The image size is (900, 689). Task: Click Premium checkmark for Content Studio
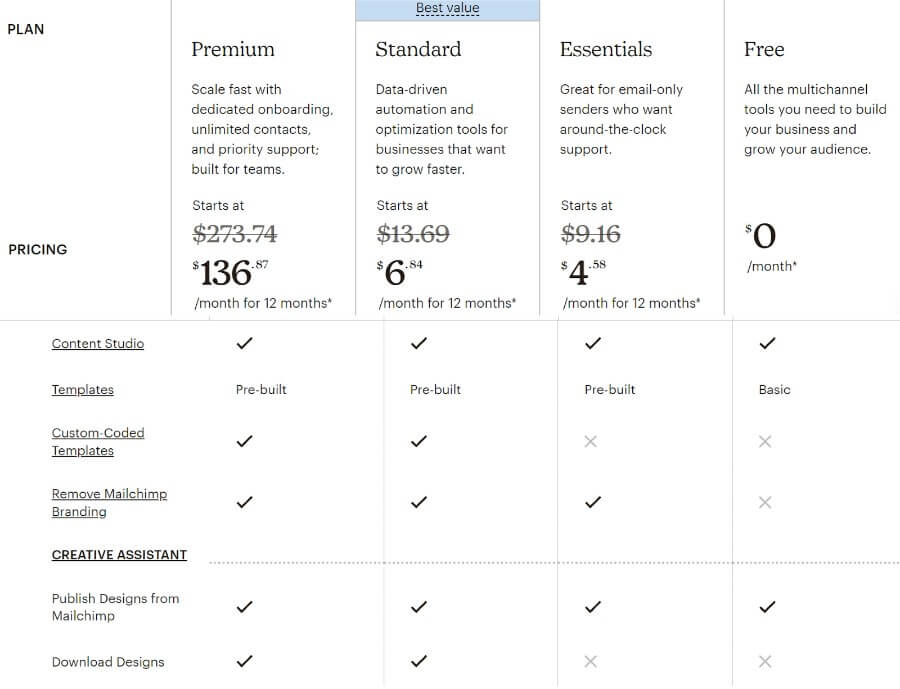(245, 343)
